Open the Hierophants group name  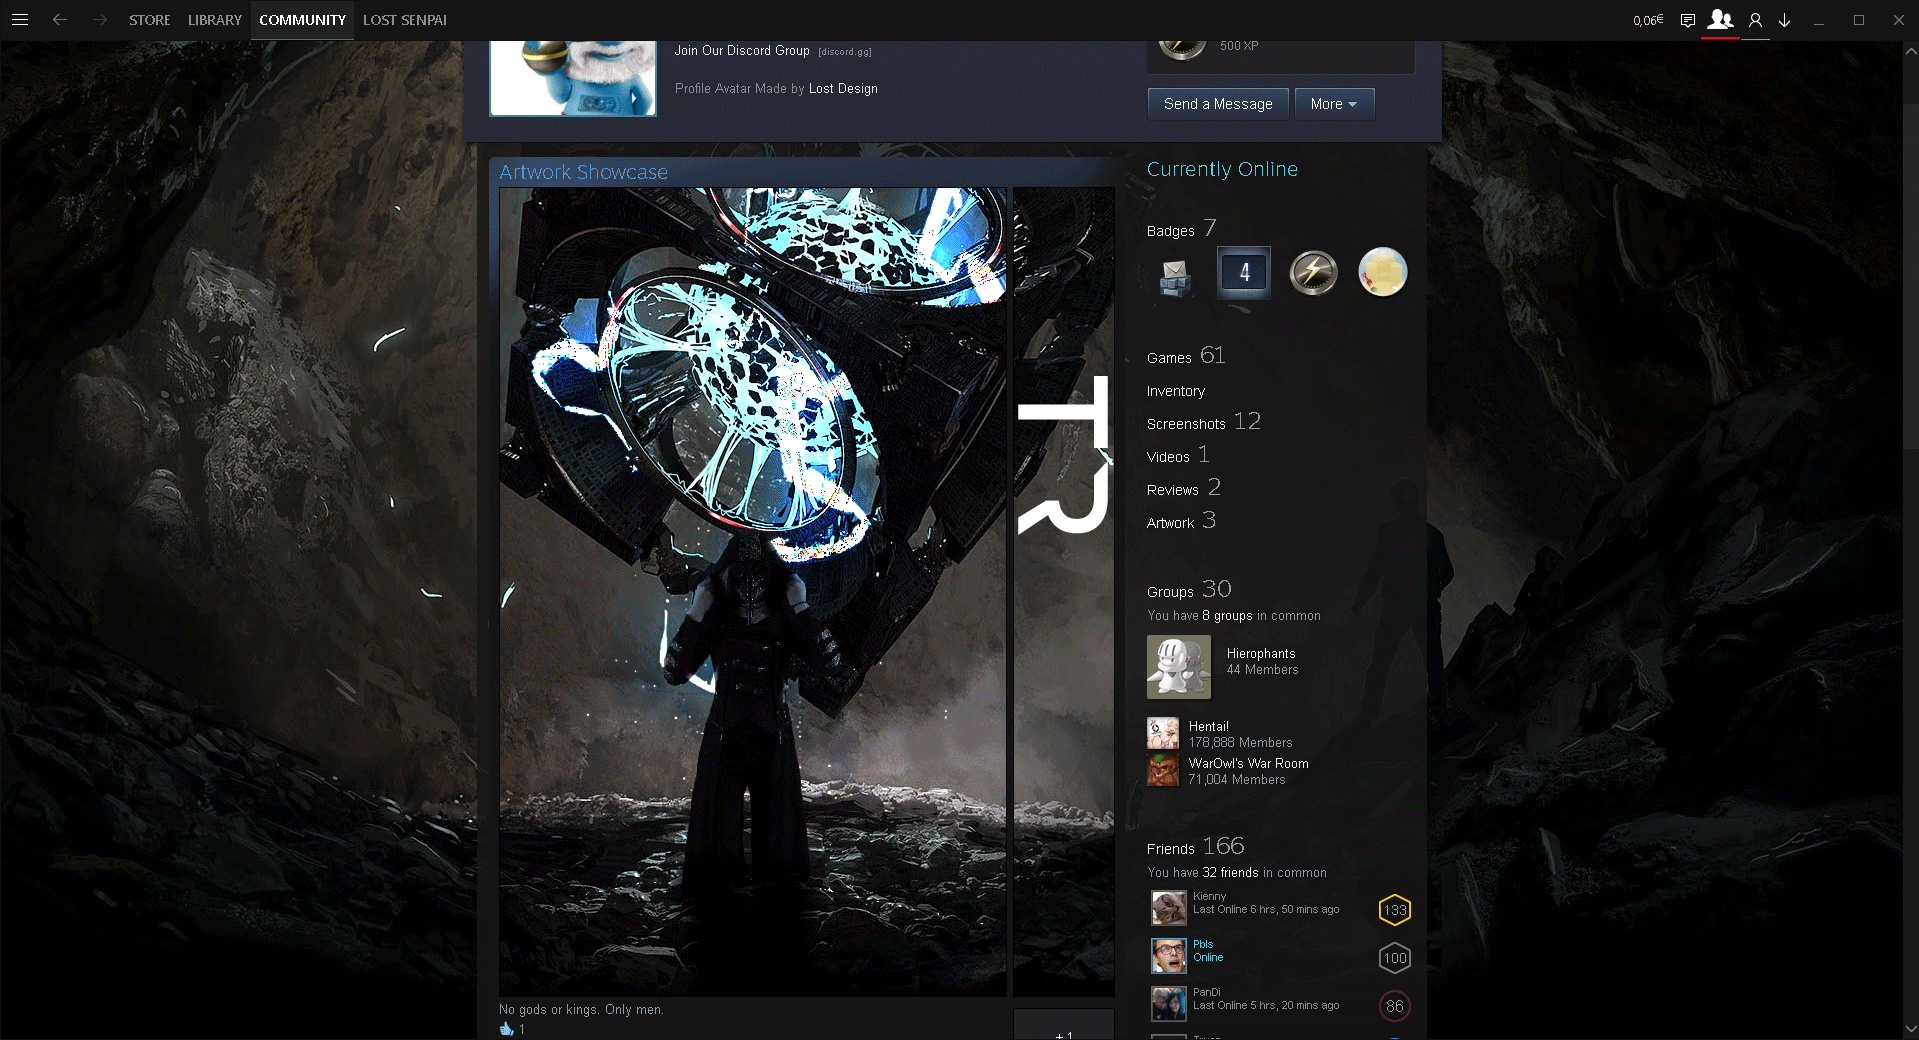coord(1261,654)
